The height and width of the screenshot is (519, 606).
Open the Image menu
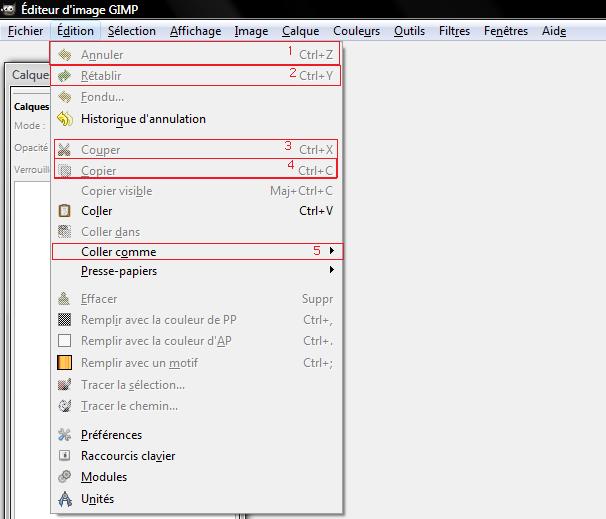[x=251, y=31]
